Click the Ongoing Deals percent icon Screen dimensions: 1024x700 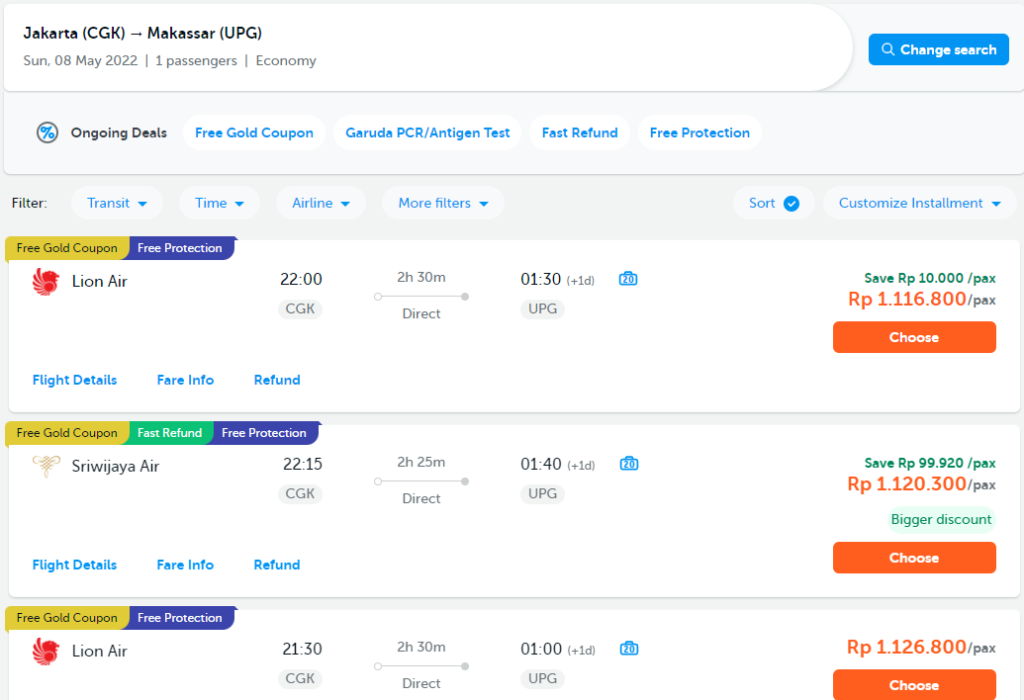coord(47,133)
